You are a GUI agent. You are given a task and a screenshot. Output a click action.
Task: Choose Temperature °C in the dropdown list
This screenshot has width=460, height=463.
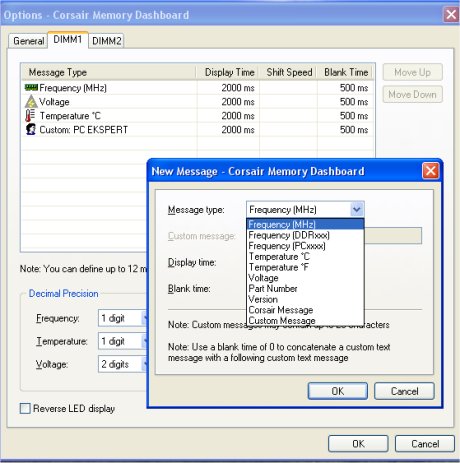pos(305,256)
